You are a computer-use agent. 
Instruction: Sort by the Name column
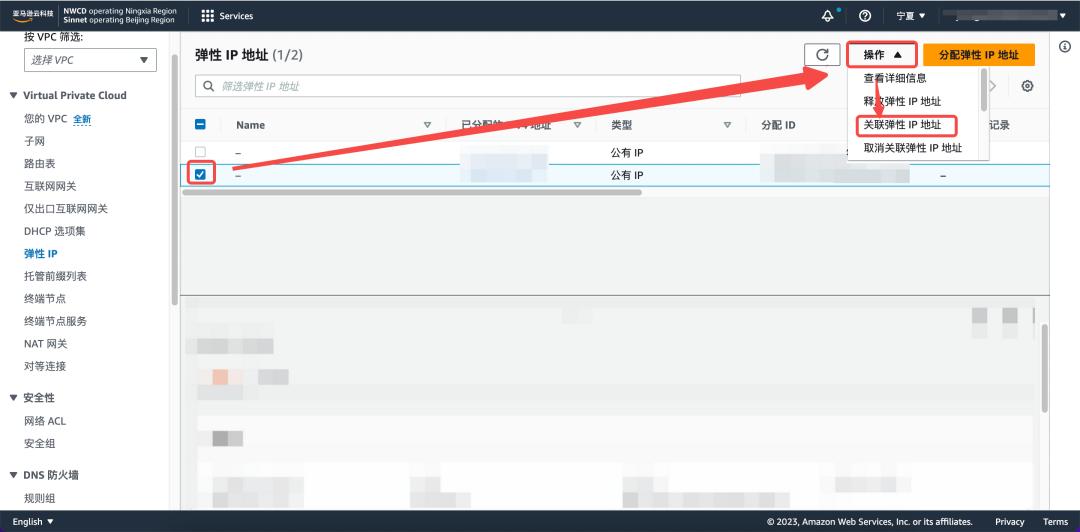pyautogui.click(x=427, y=125)
